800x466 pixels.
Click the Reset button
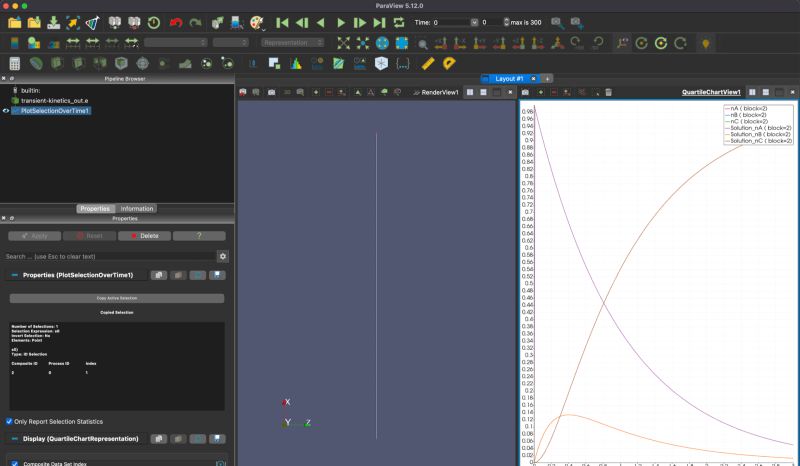89,236
